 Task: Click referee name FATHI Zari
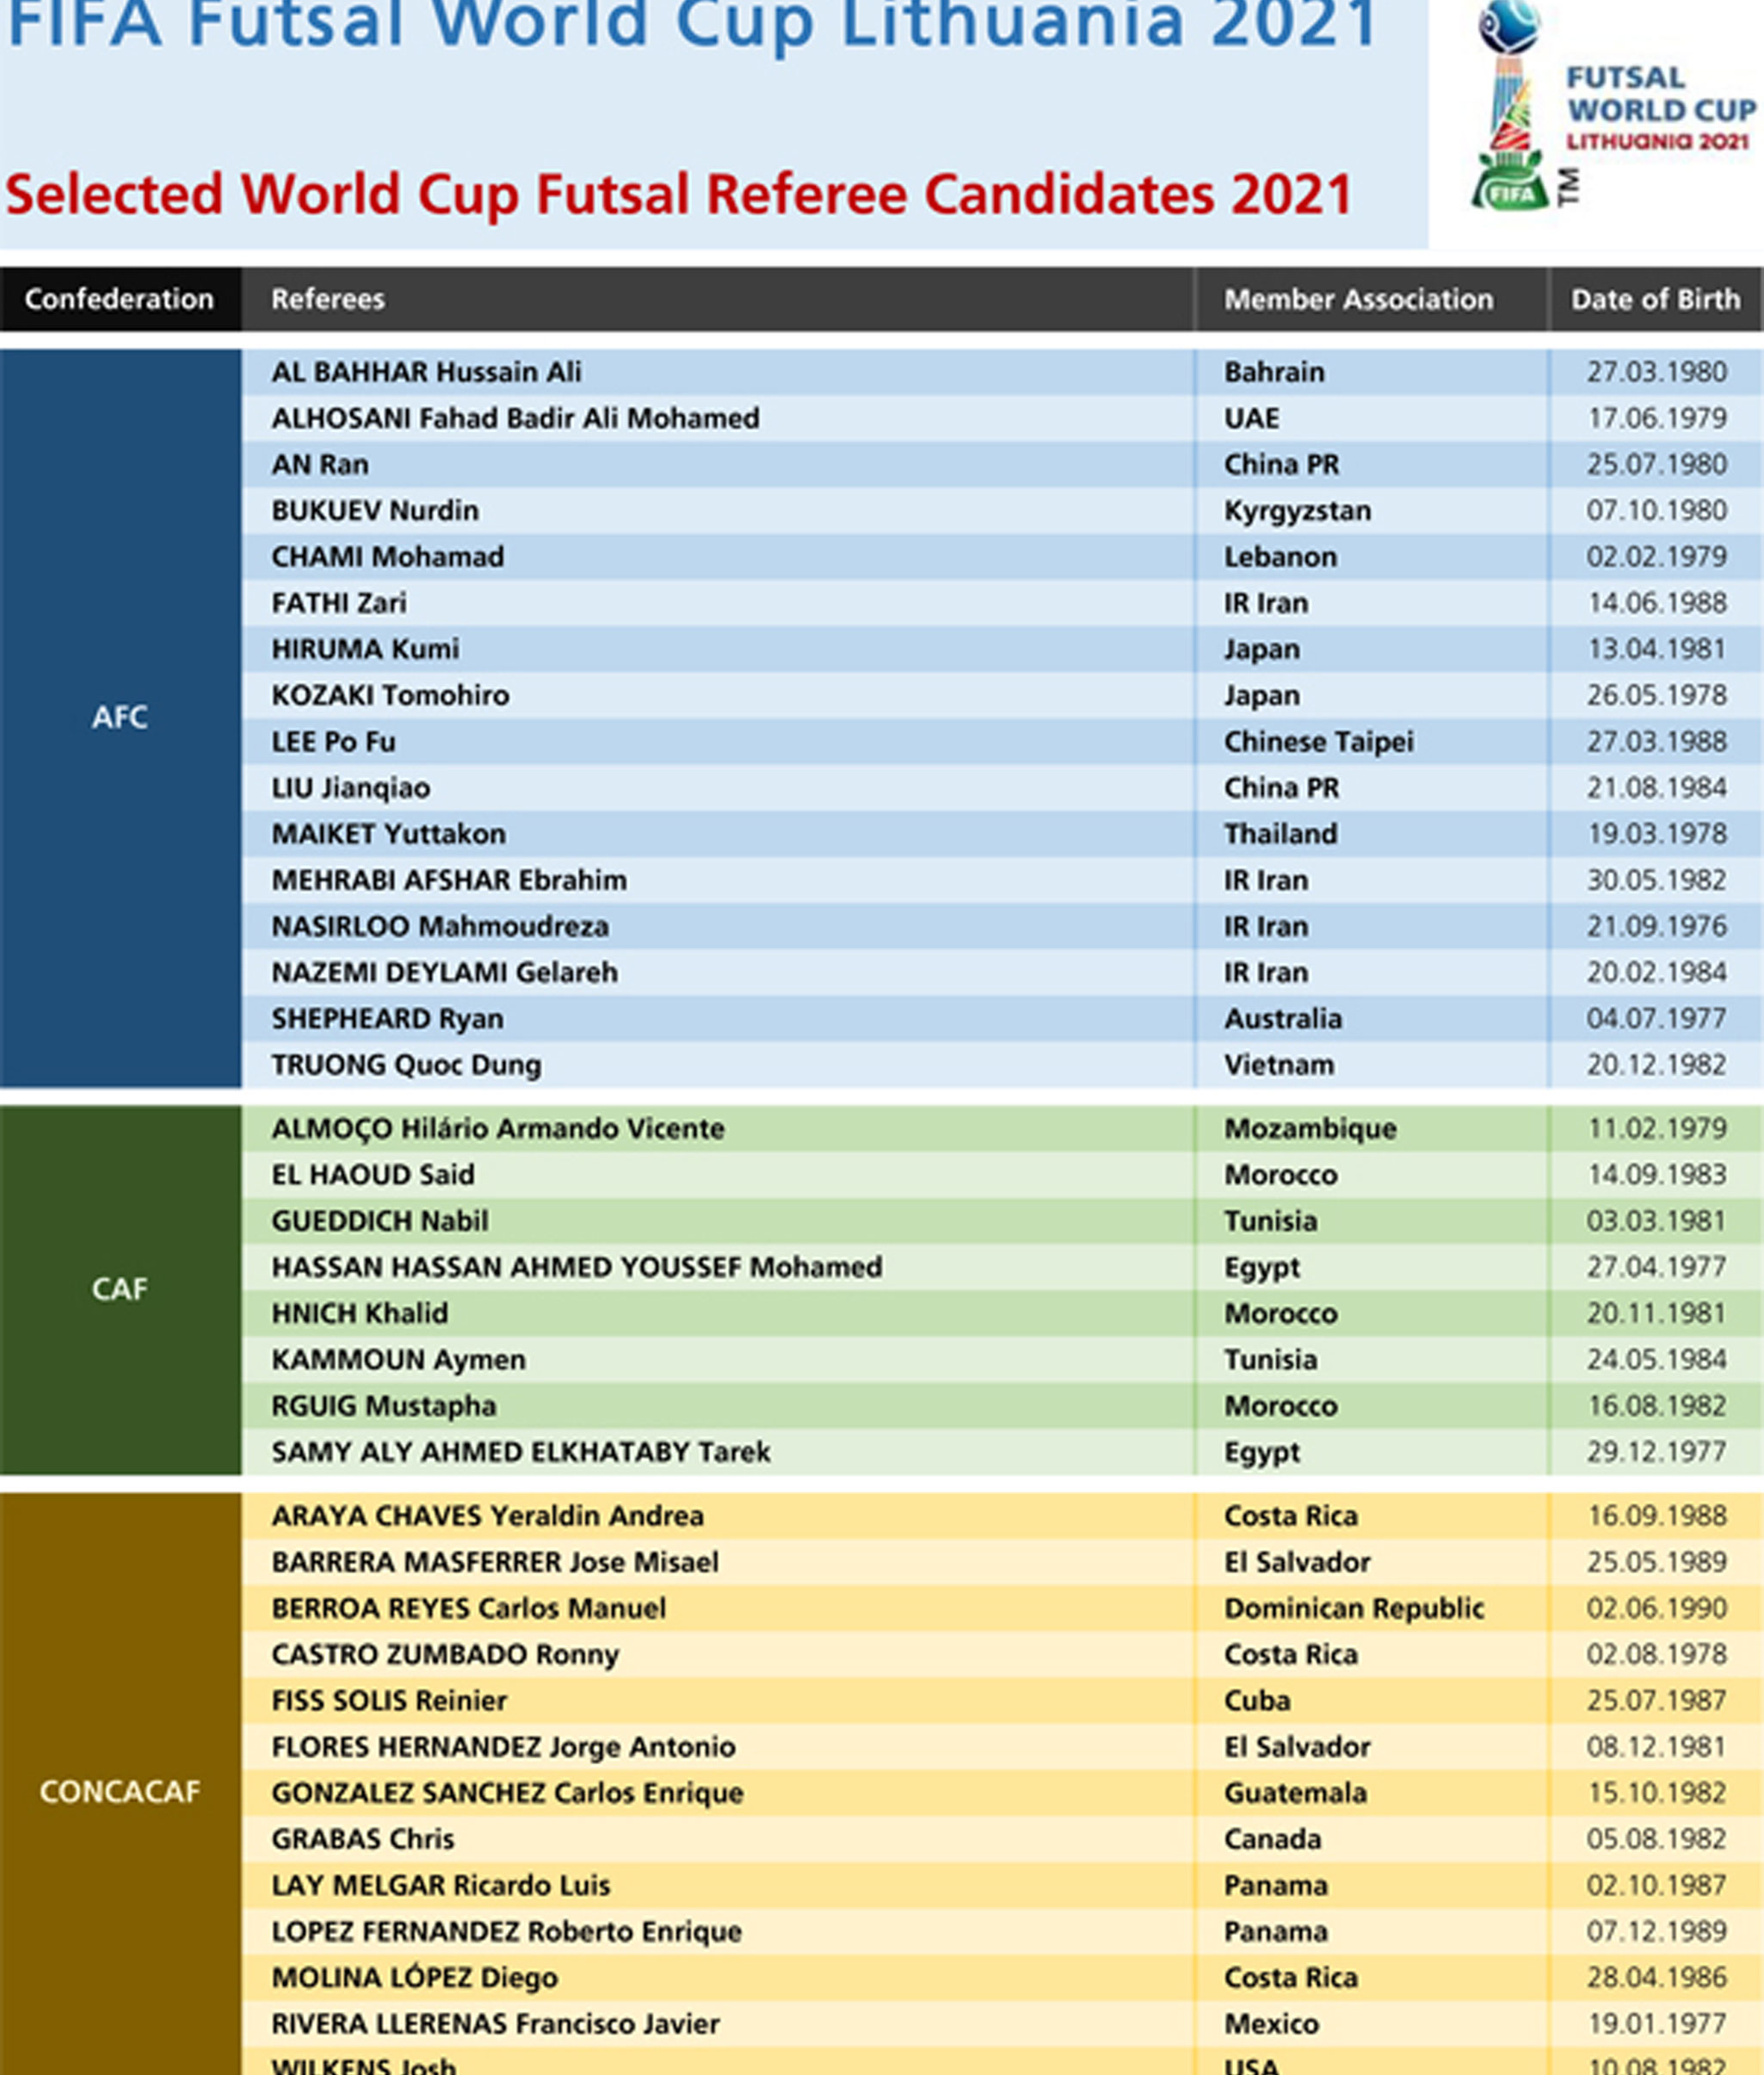pos(339,603)
